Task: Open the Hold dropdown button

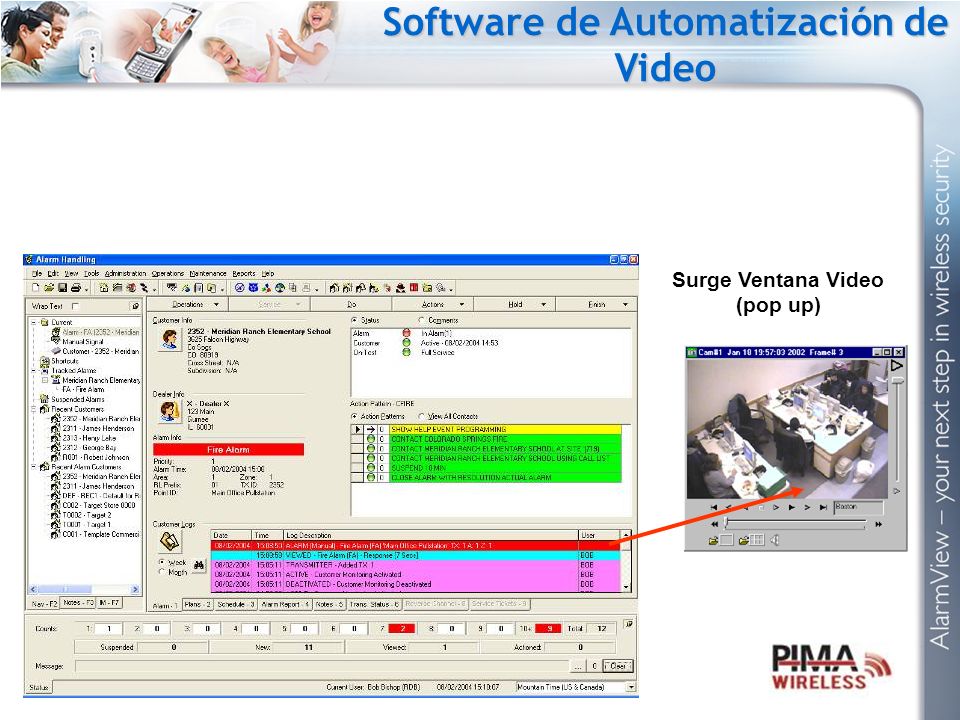Action: (x=515, y=304)
